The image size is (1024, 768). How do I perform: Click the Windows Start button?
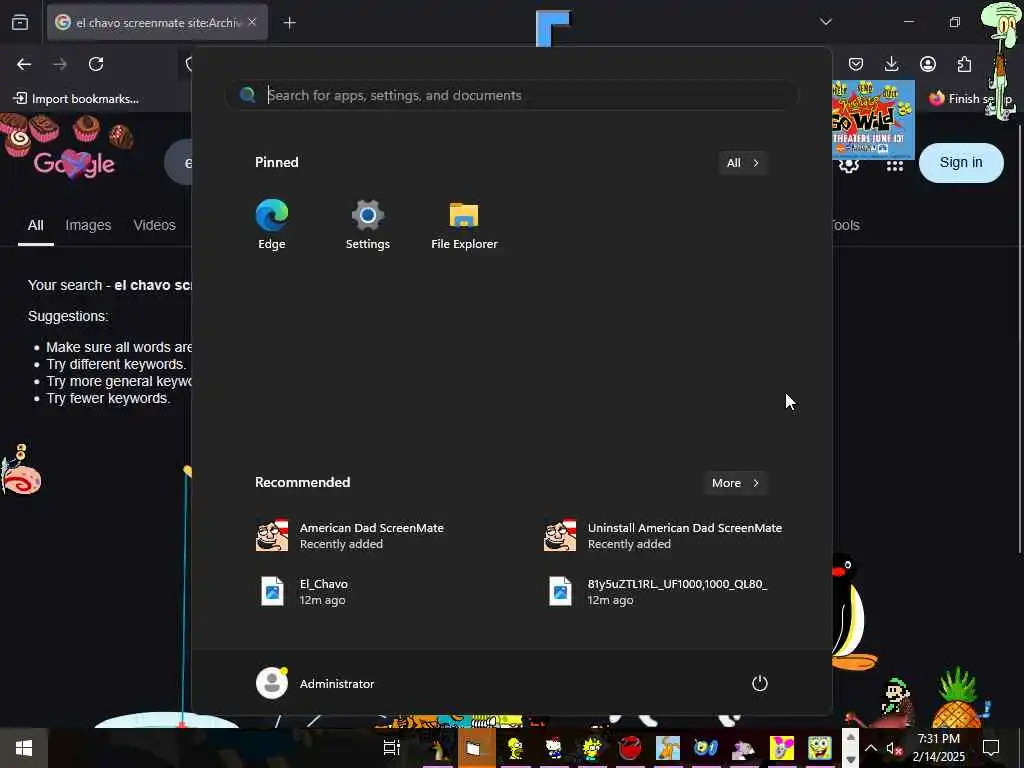(x=24, y=748)
